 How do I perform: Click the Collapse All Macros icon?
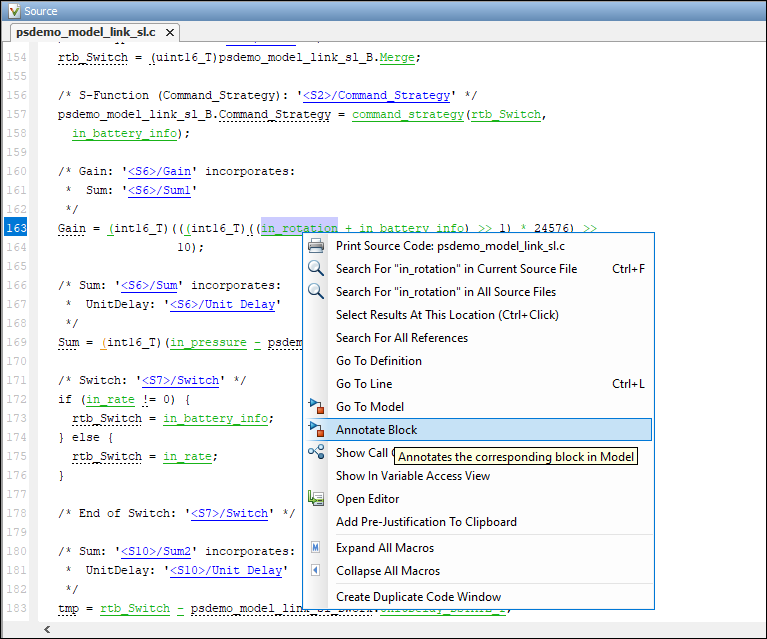point(316,571)
